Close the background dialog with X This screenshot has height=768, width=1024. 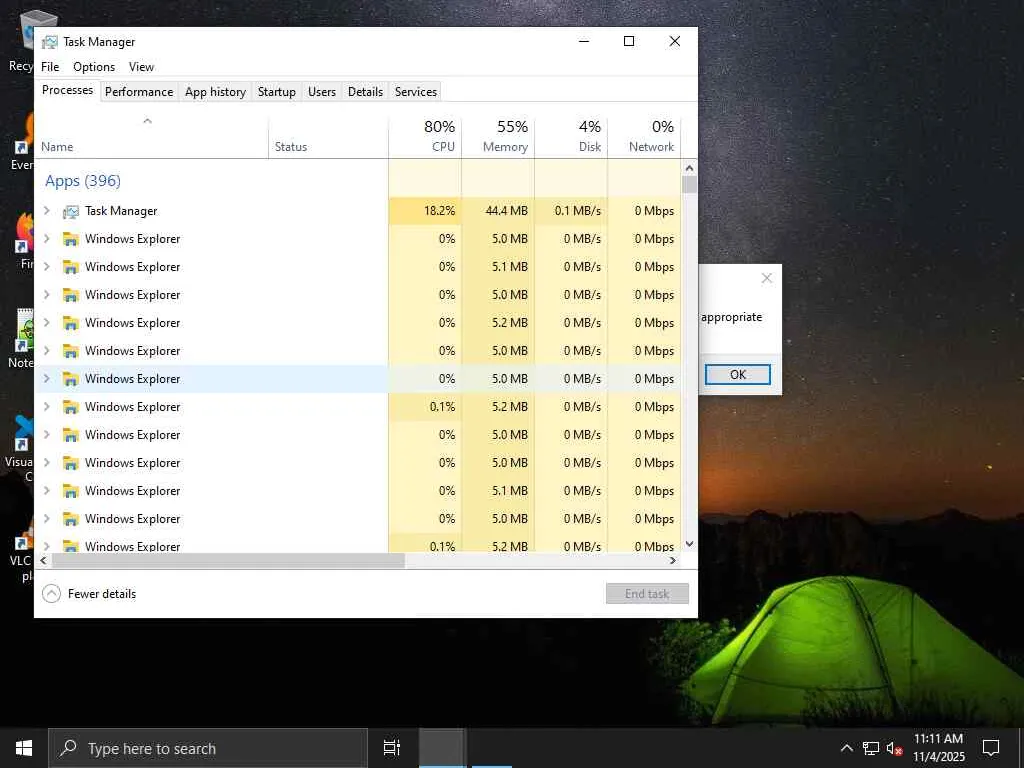[767, 278]
